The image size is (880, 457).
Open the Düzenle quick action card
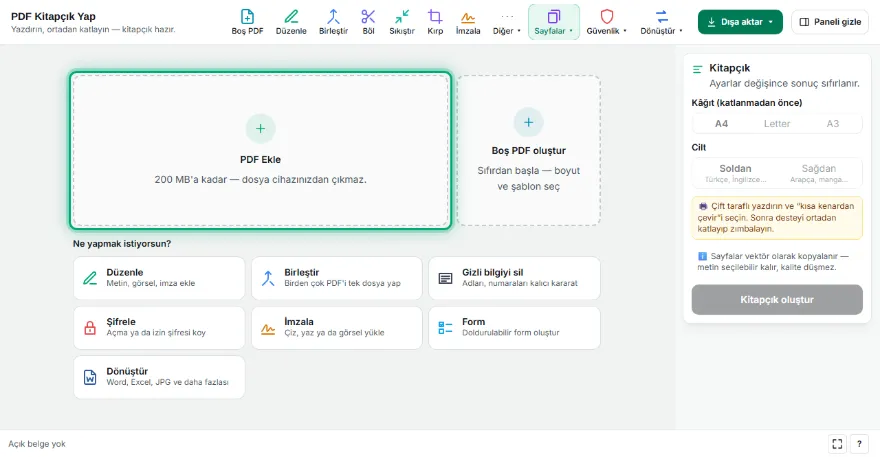159,278
